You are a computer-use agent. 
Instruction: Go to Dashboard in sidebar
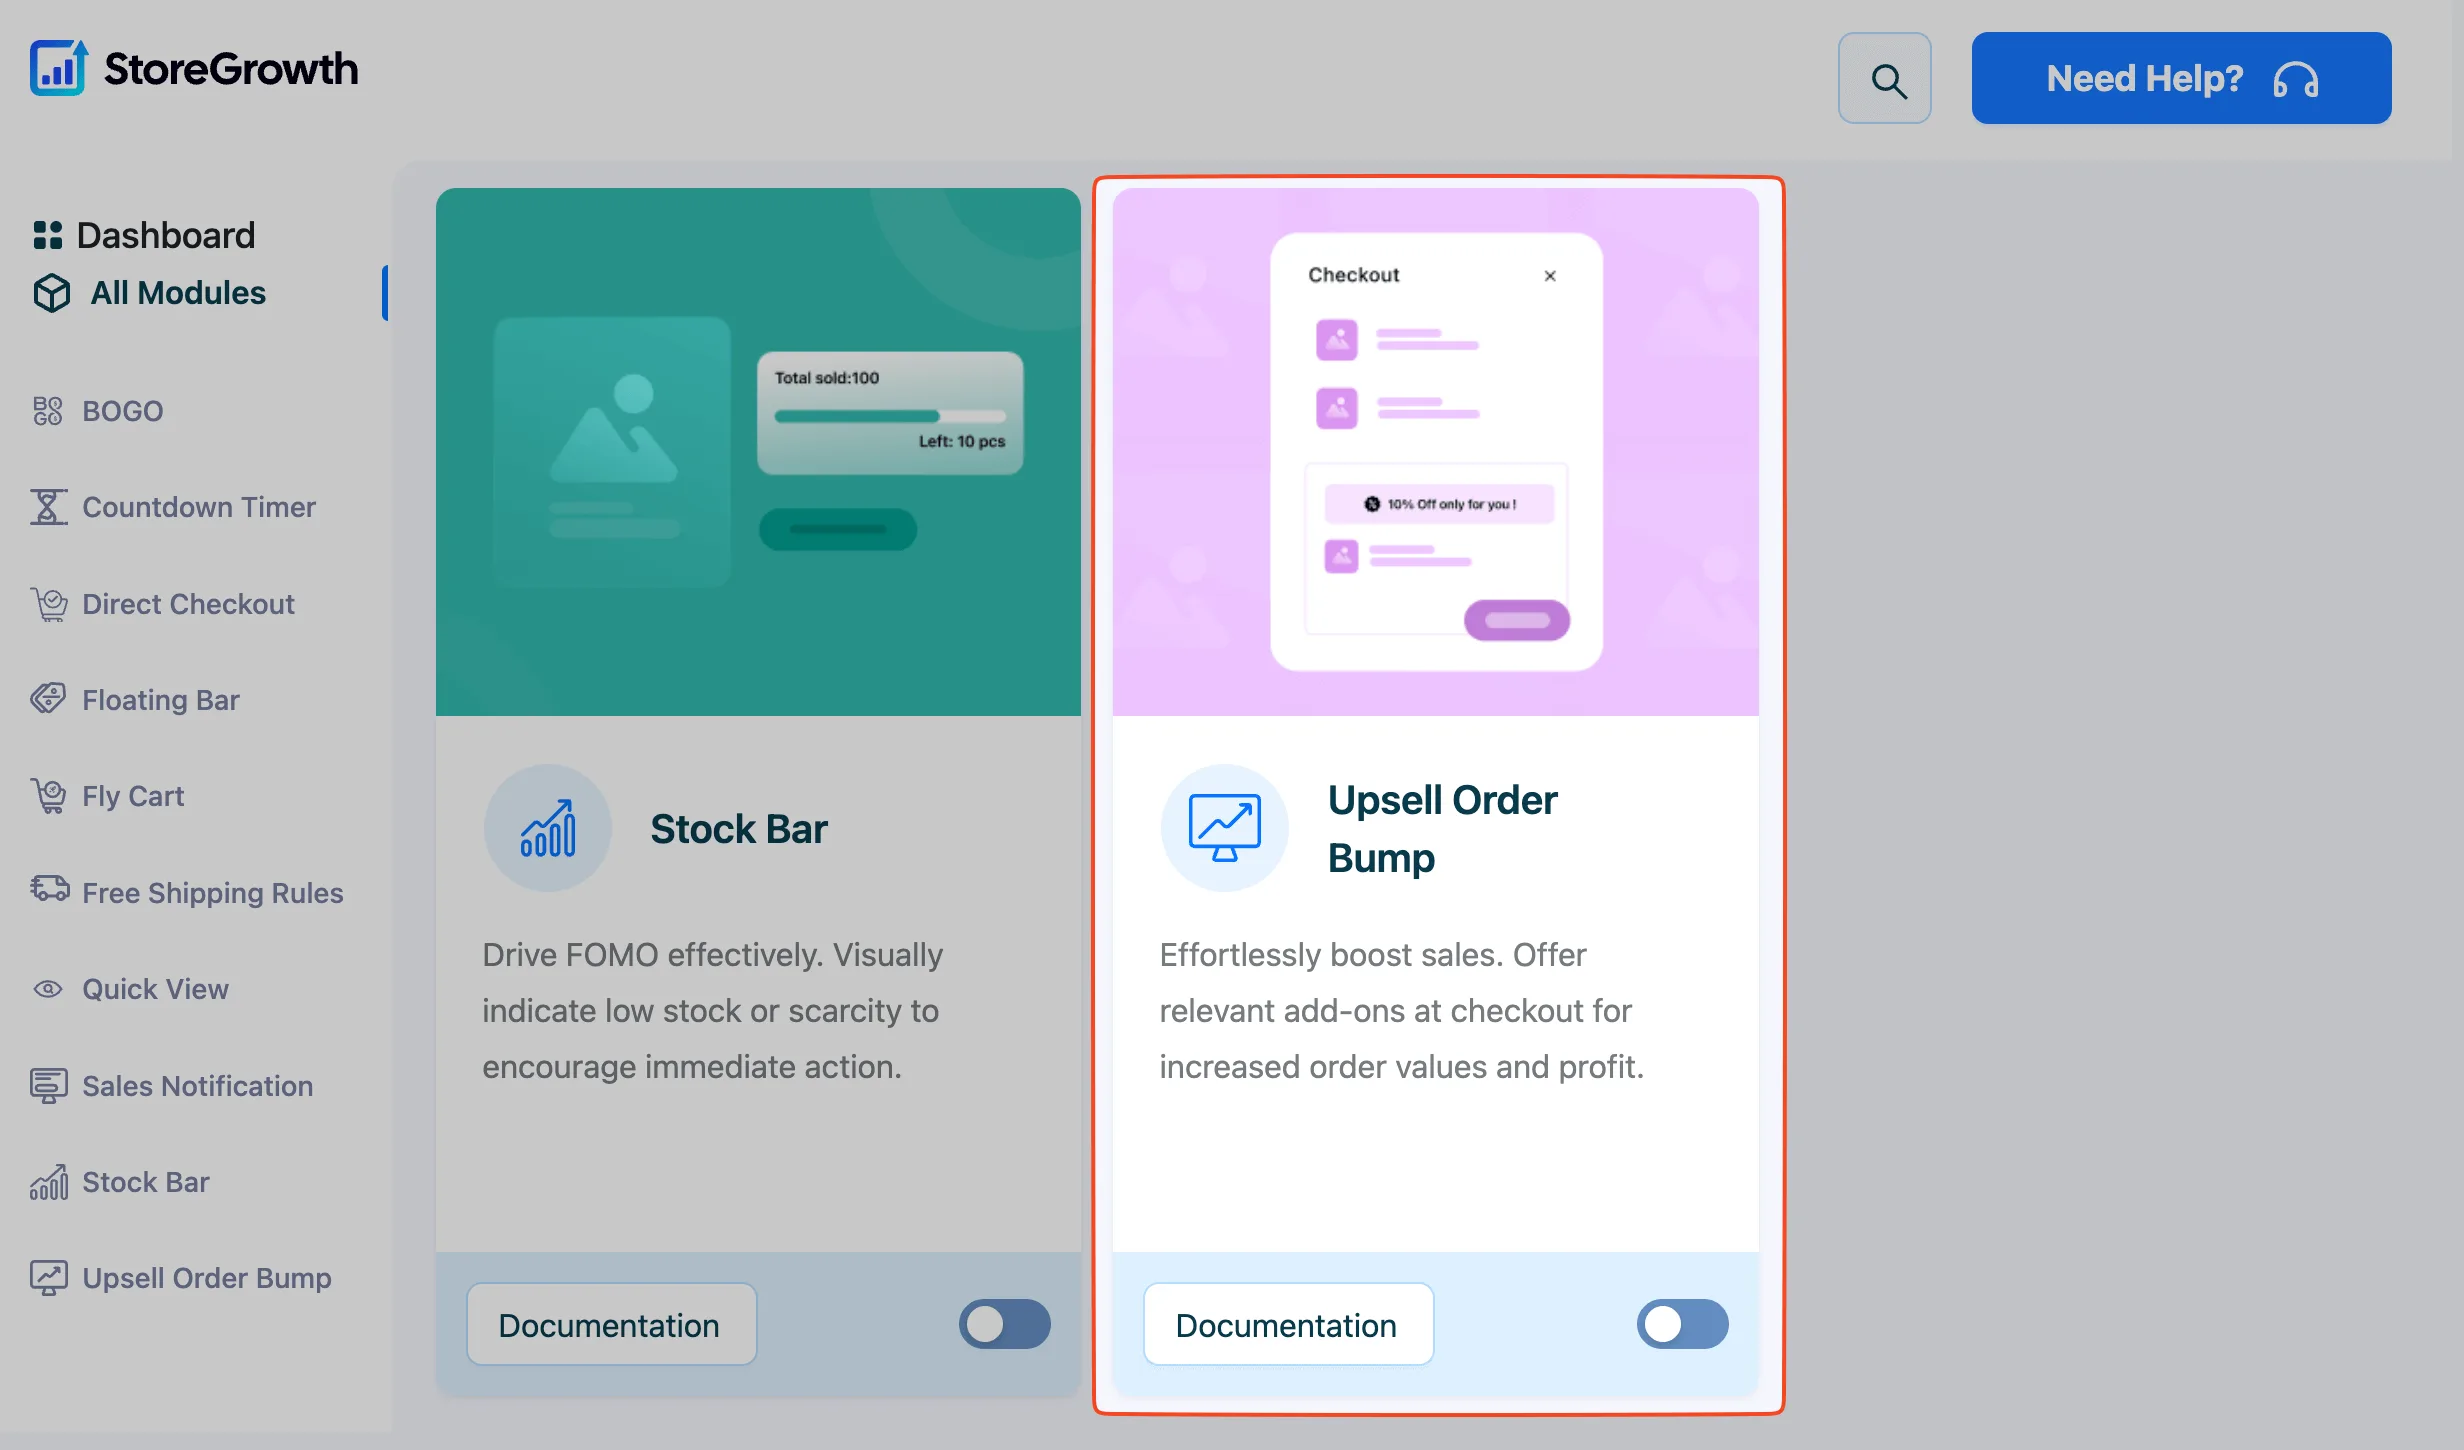144,235
